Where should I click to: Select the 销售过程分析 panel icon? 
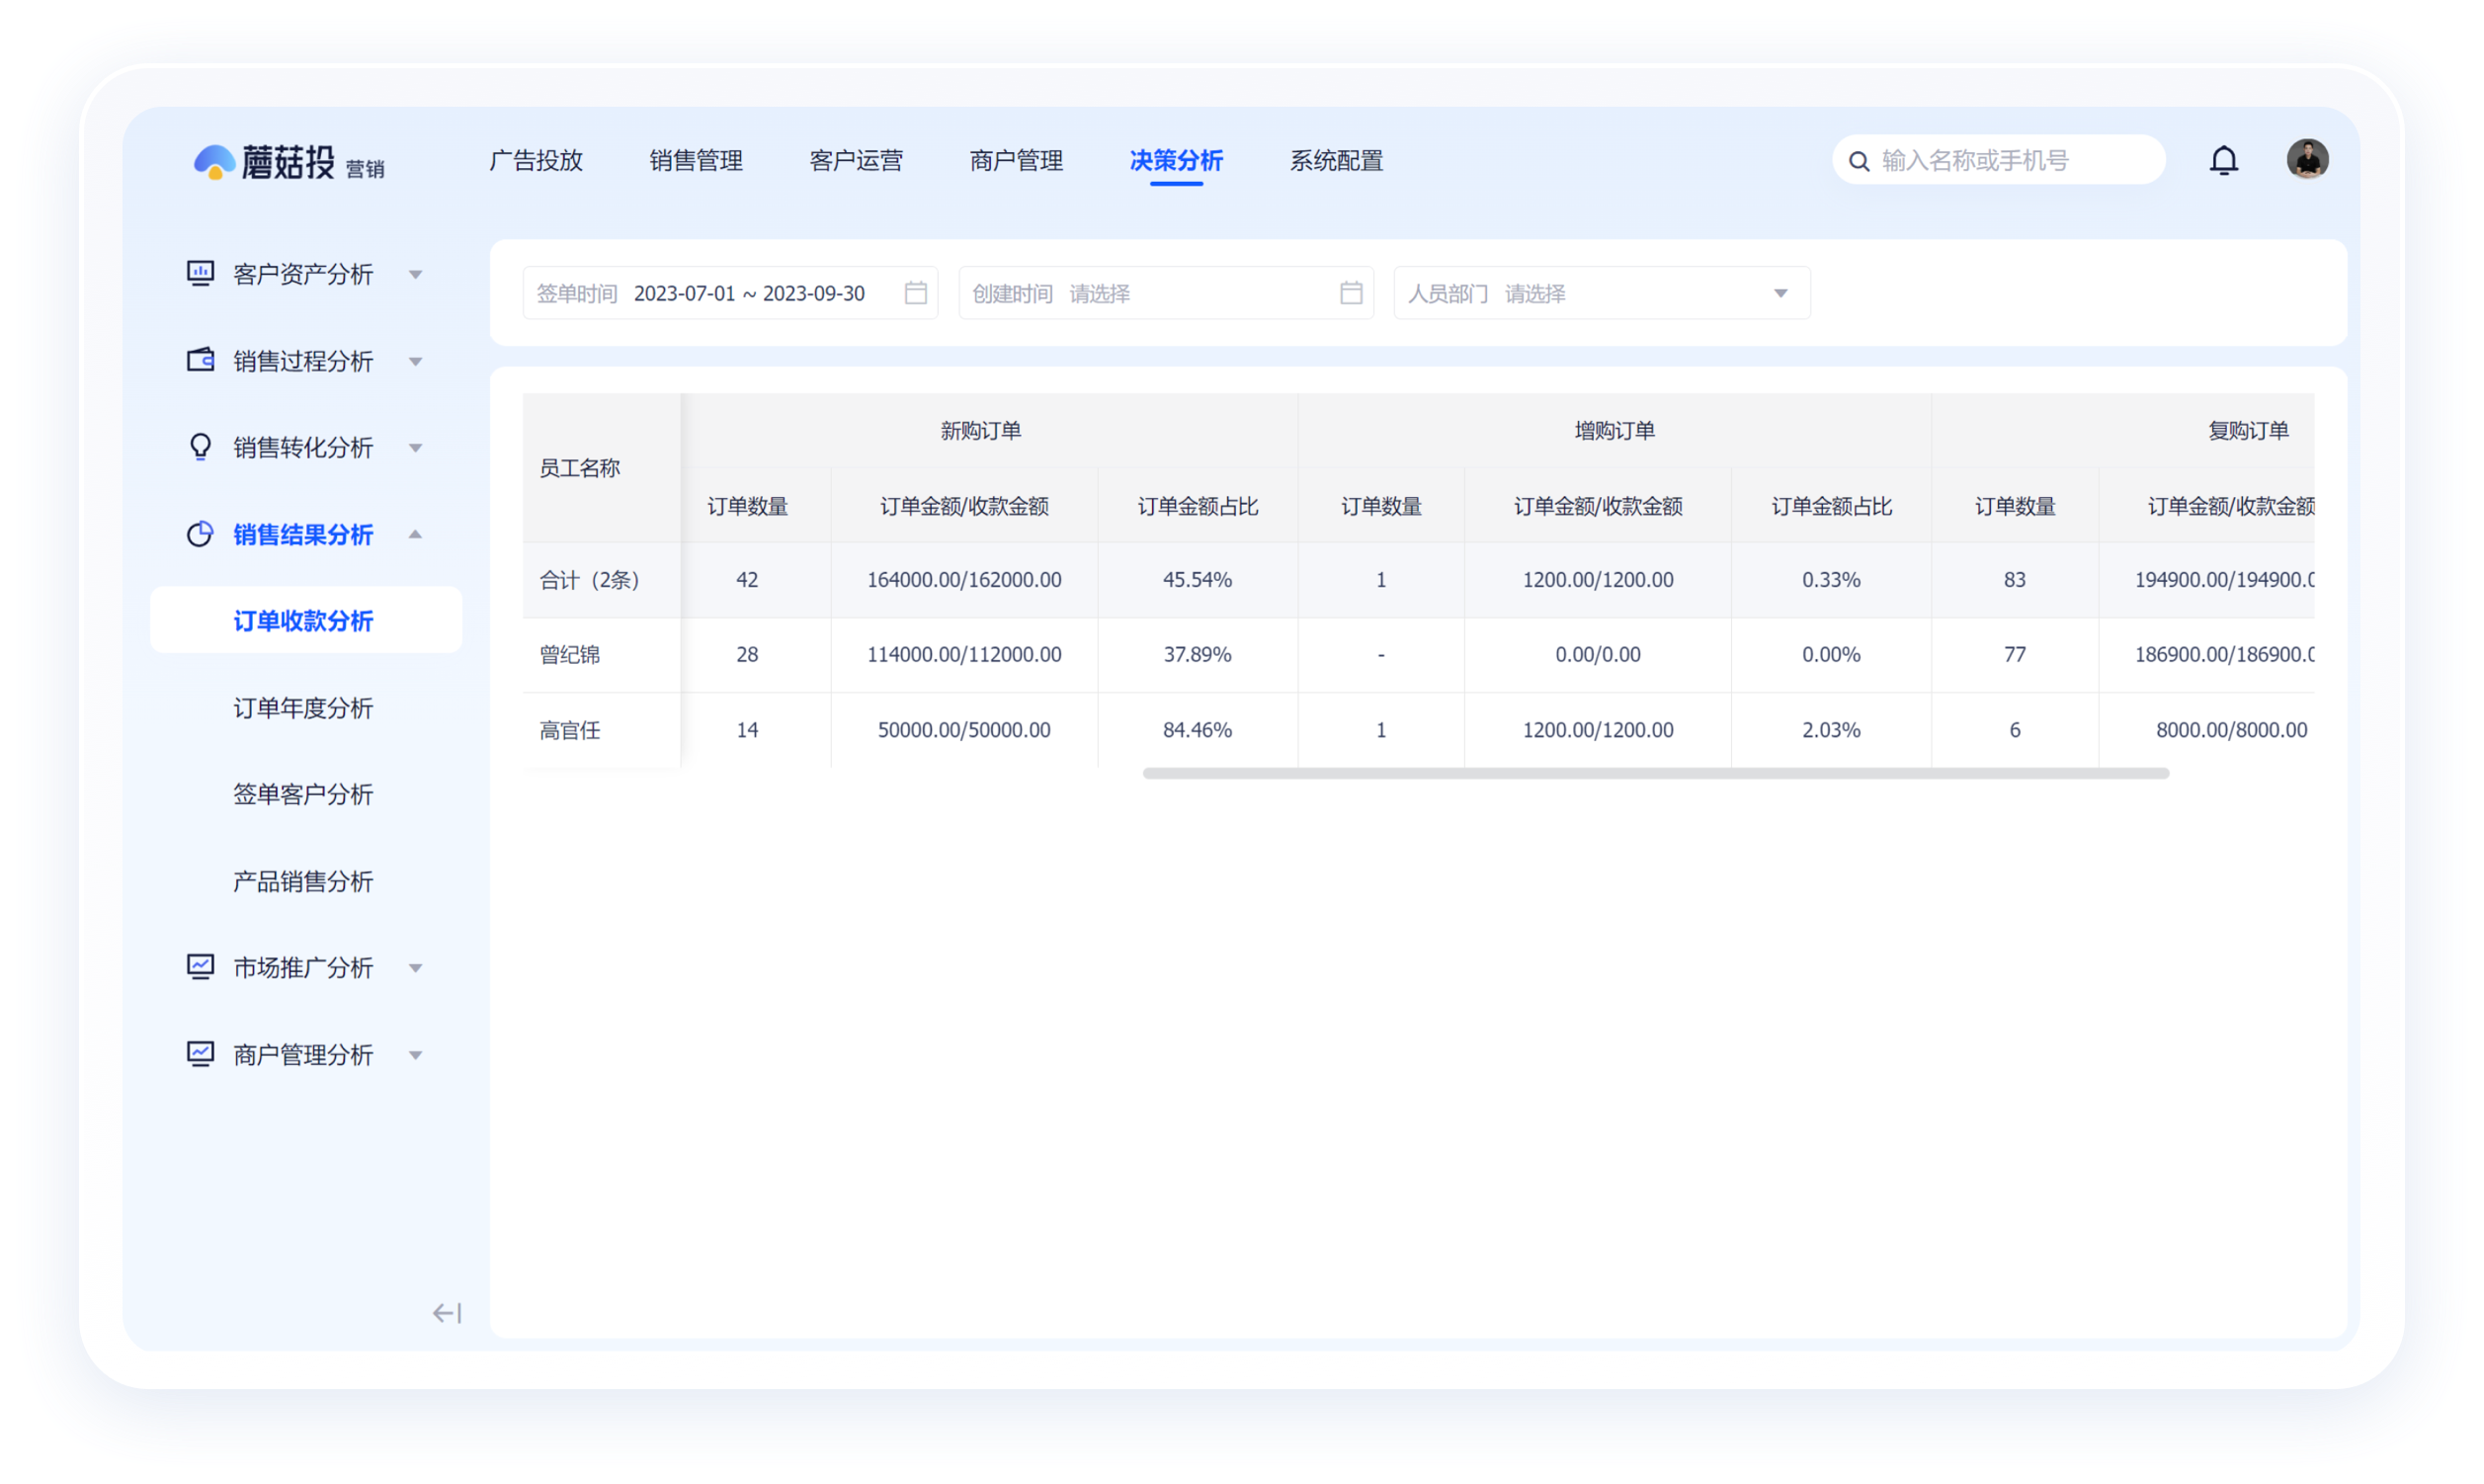click(x=200, y=360)
